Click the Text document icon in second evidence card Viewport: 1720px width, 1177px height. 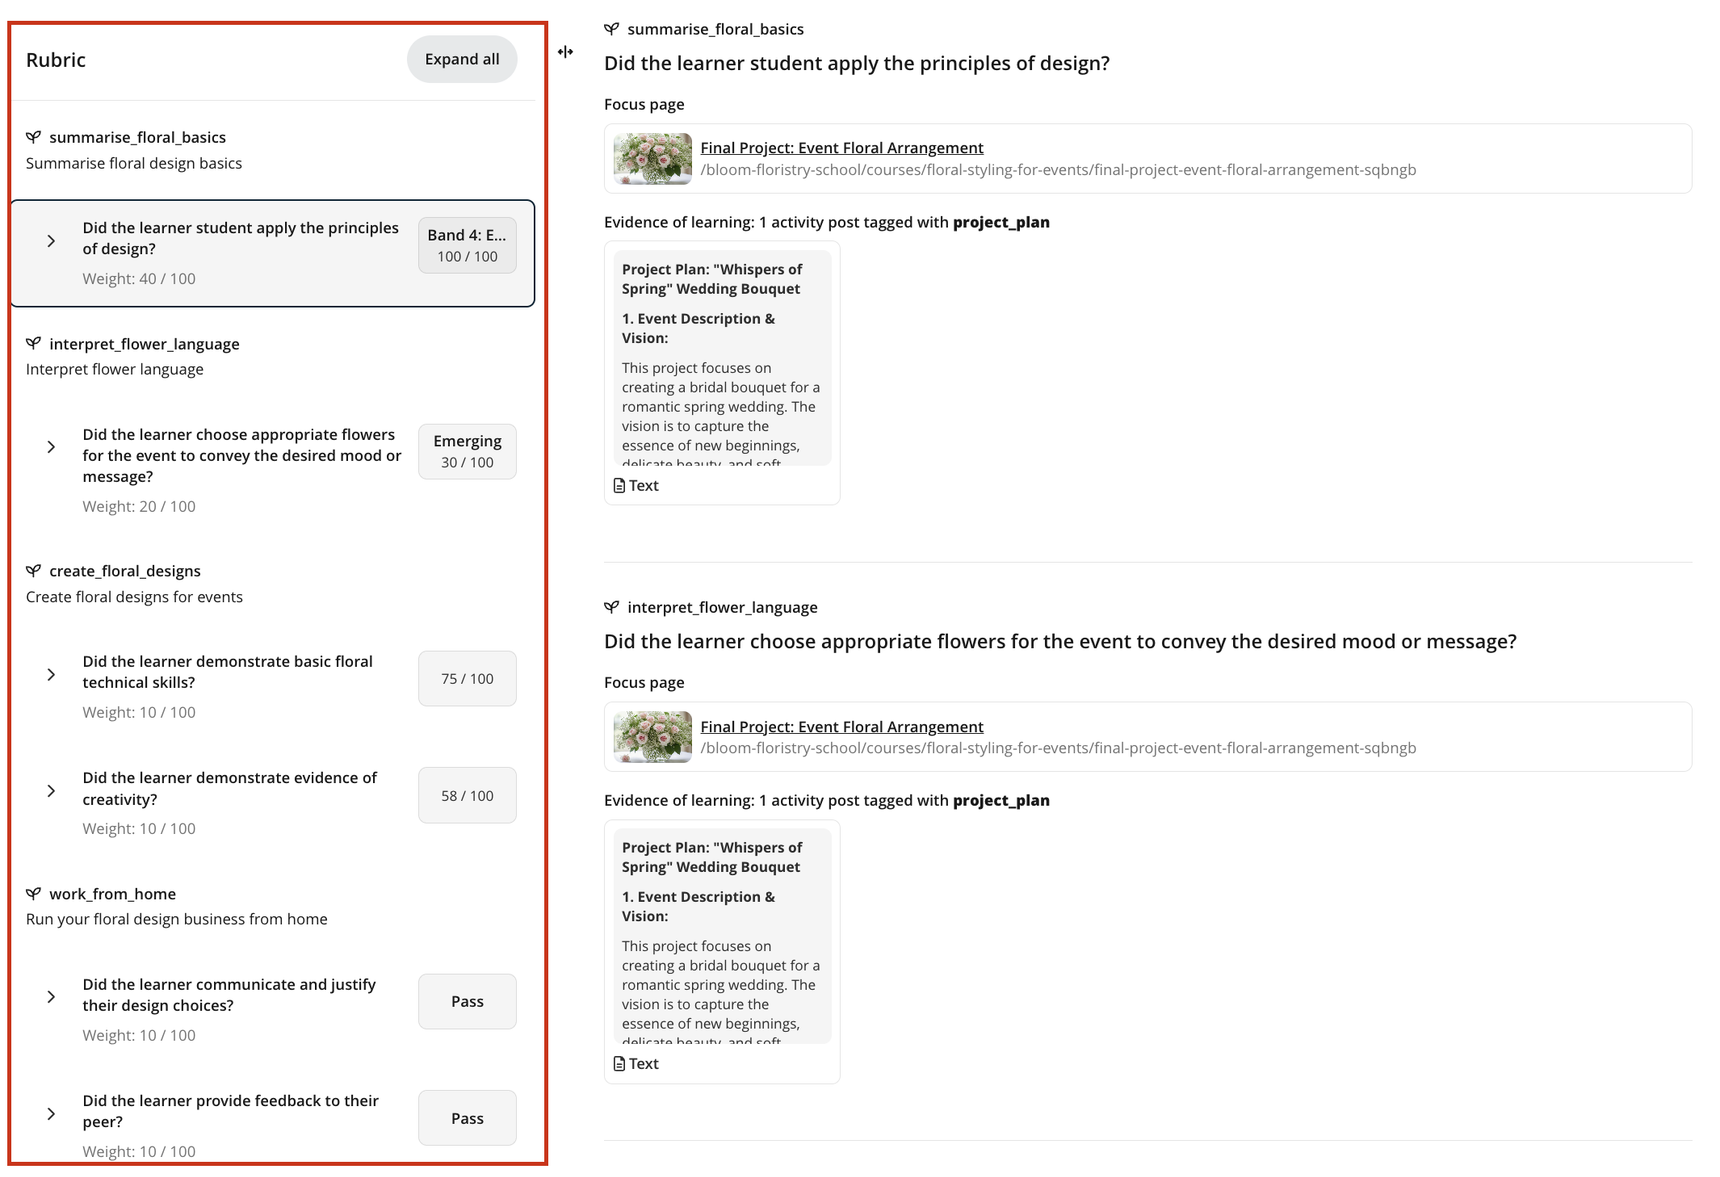coord(619,1064)
